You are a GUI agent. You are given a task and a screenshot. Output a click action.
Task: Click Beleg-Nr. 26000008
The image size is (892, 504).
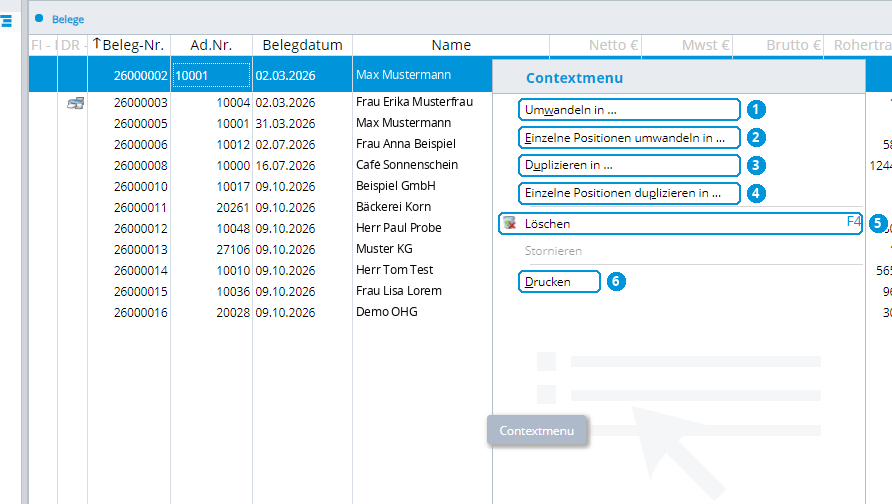[141, 166]
